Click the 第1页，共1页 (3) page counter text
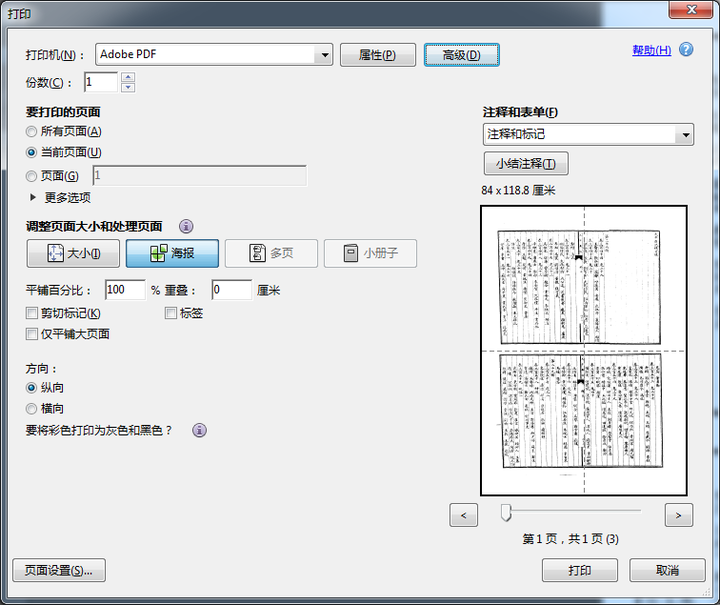Viewport: 720px width, 605px height. point(570,538)
